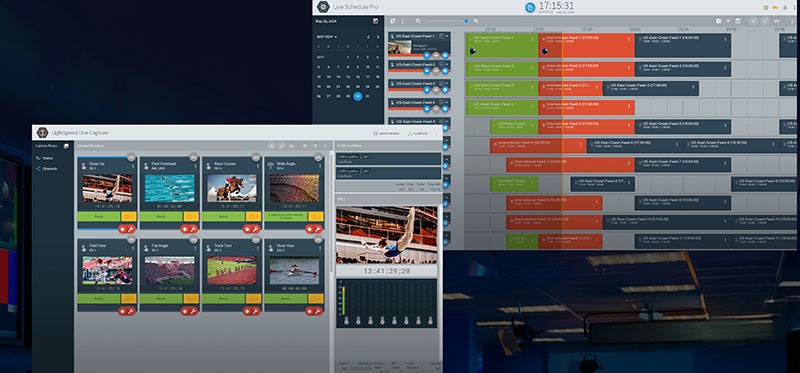The image size is (800, 373).
Task: Click wrench icon on Fan Angle card
Action: (x=193, y=311)
